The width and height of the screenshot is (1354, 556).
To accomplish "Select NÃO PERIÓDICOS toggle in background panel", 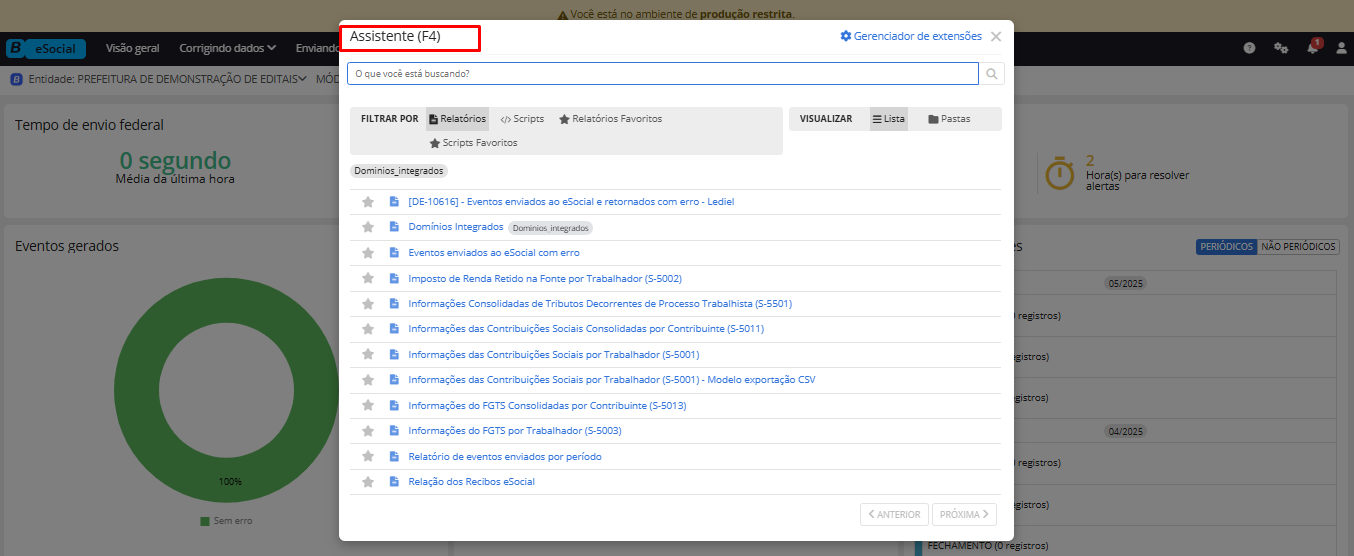I will point(1298,247).
